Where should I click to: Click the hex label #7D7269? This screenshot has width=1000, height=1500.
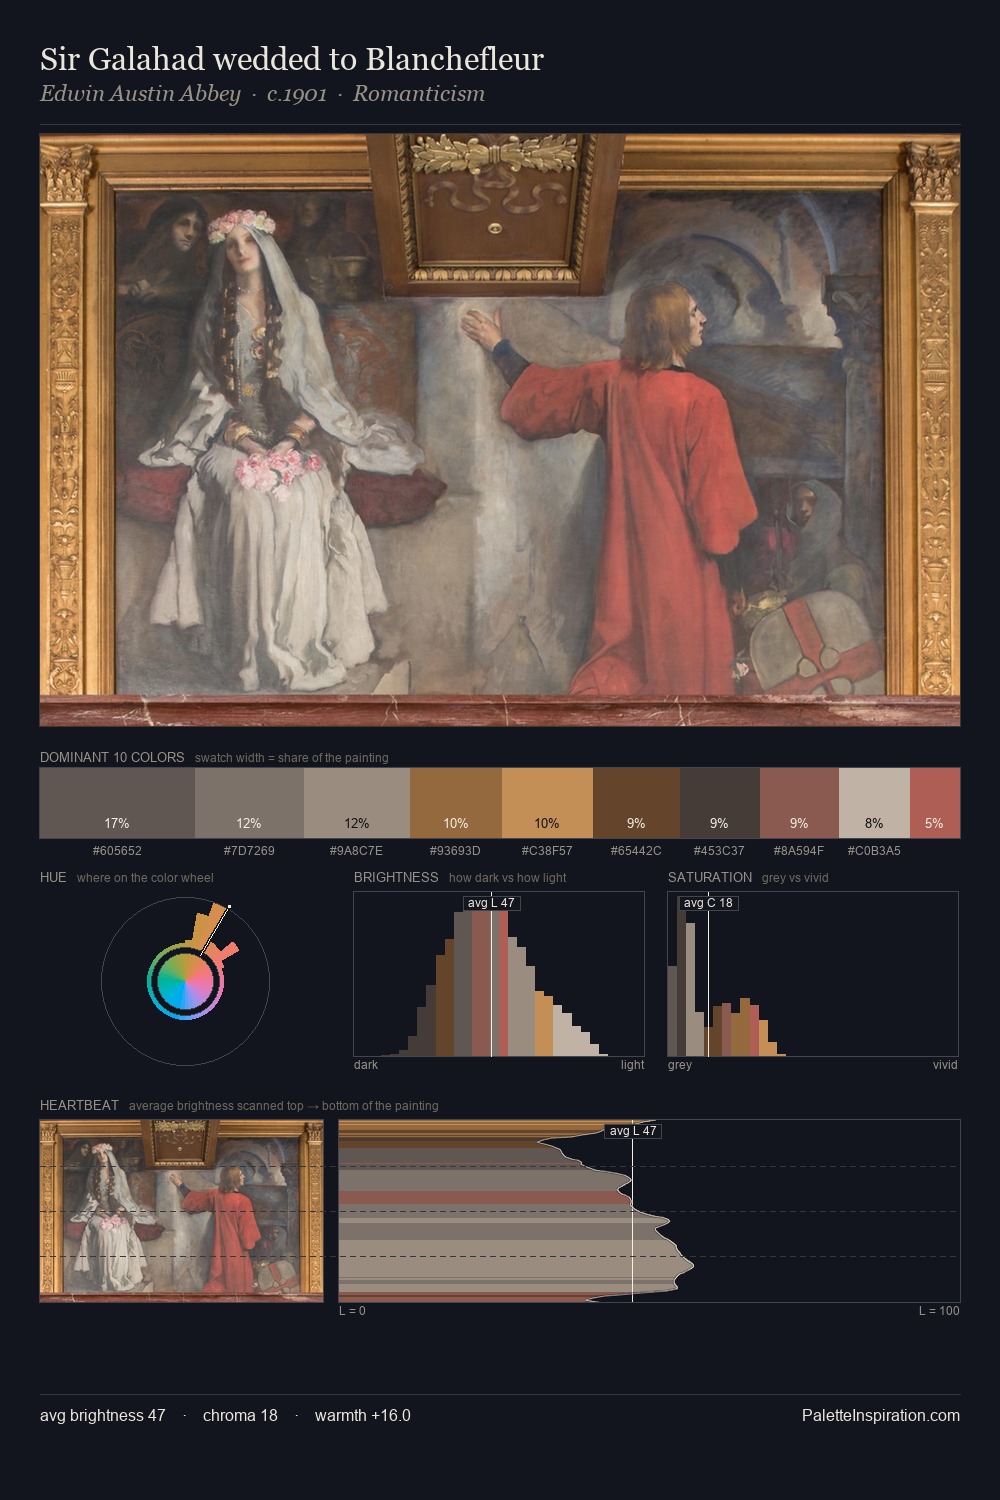(249, 851)
